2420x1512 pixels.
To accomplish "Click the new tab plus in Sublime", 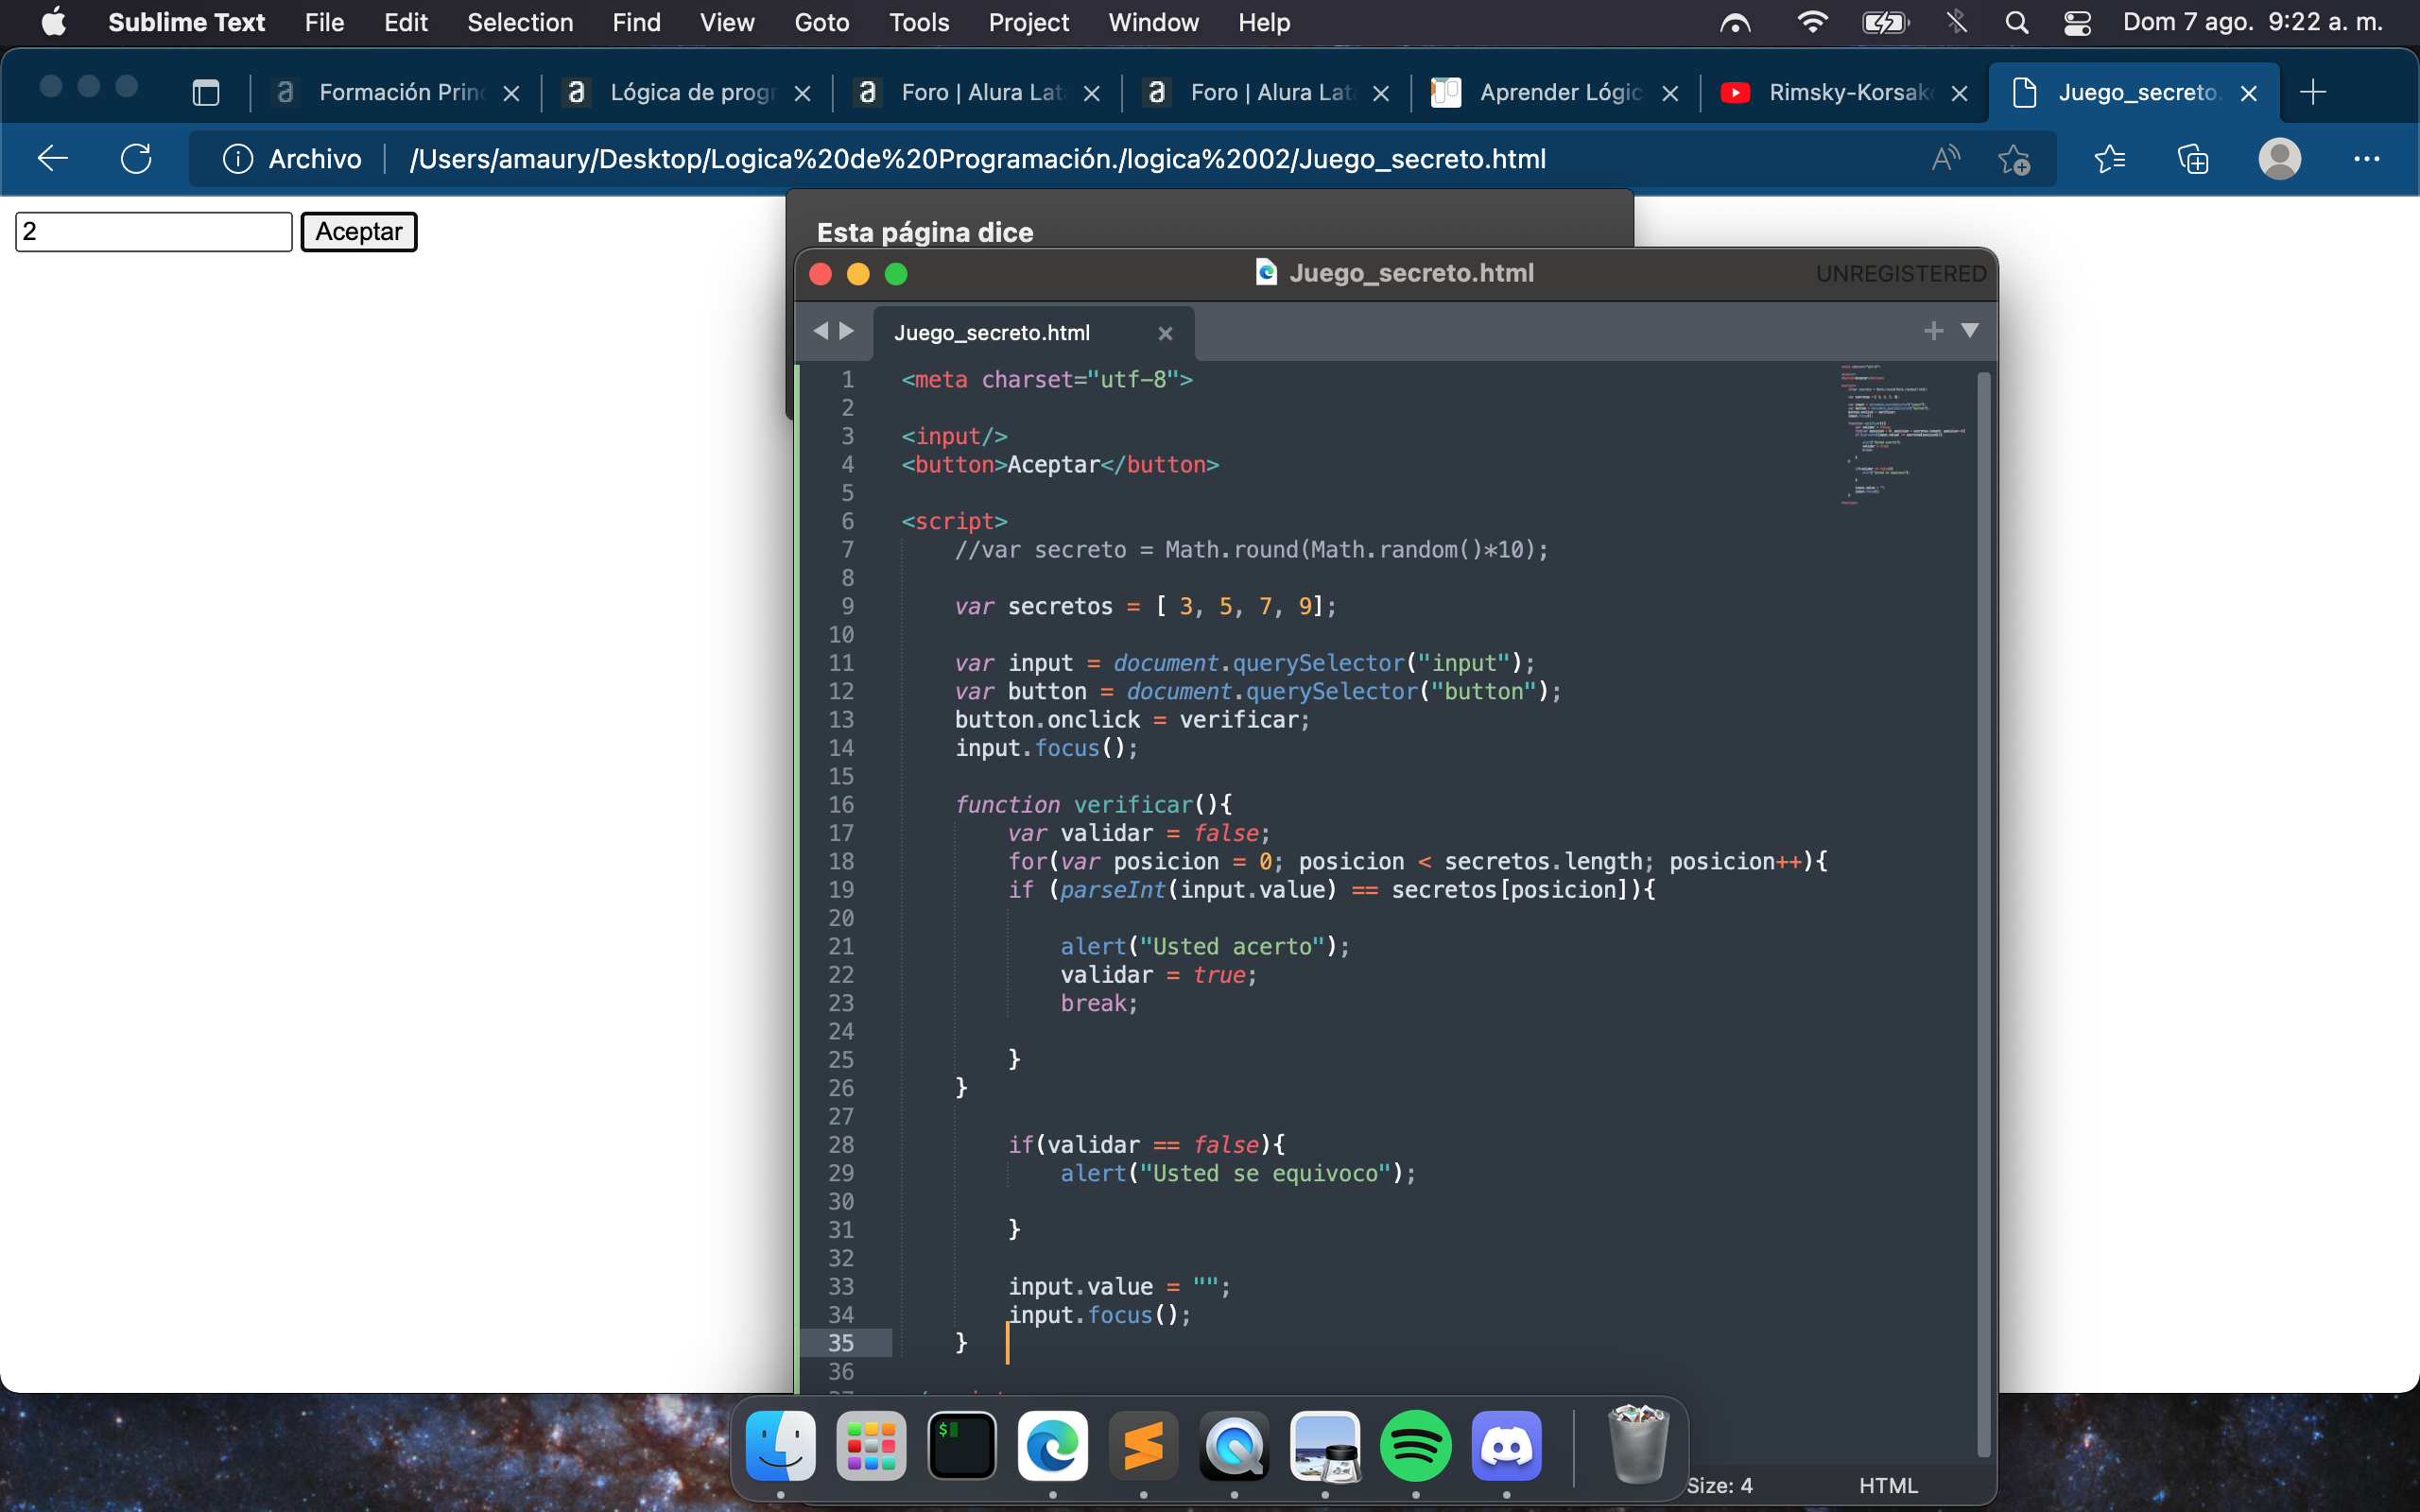I will click(1933, 331).
